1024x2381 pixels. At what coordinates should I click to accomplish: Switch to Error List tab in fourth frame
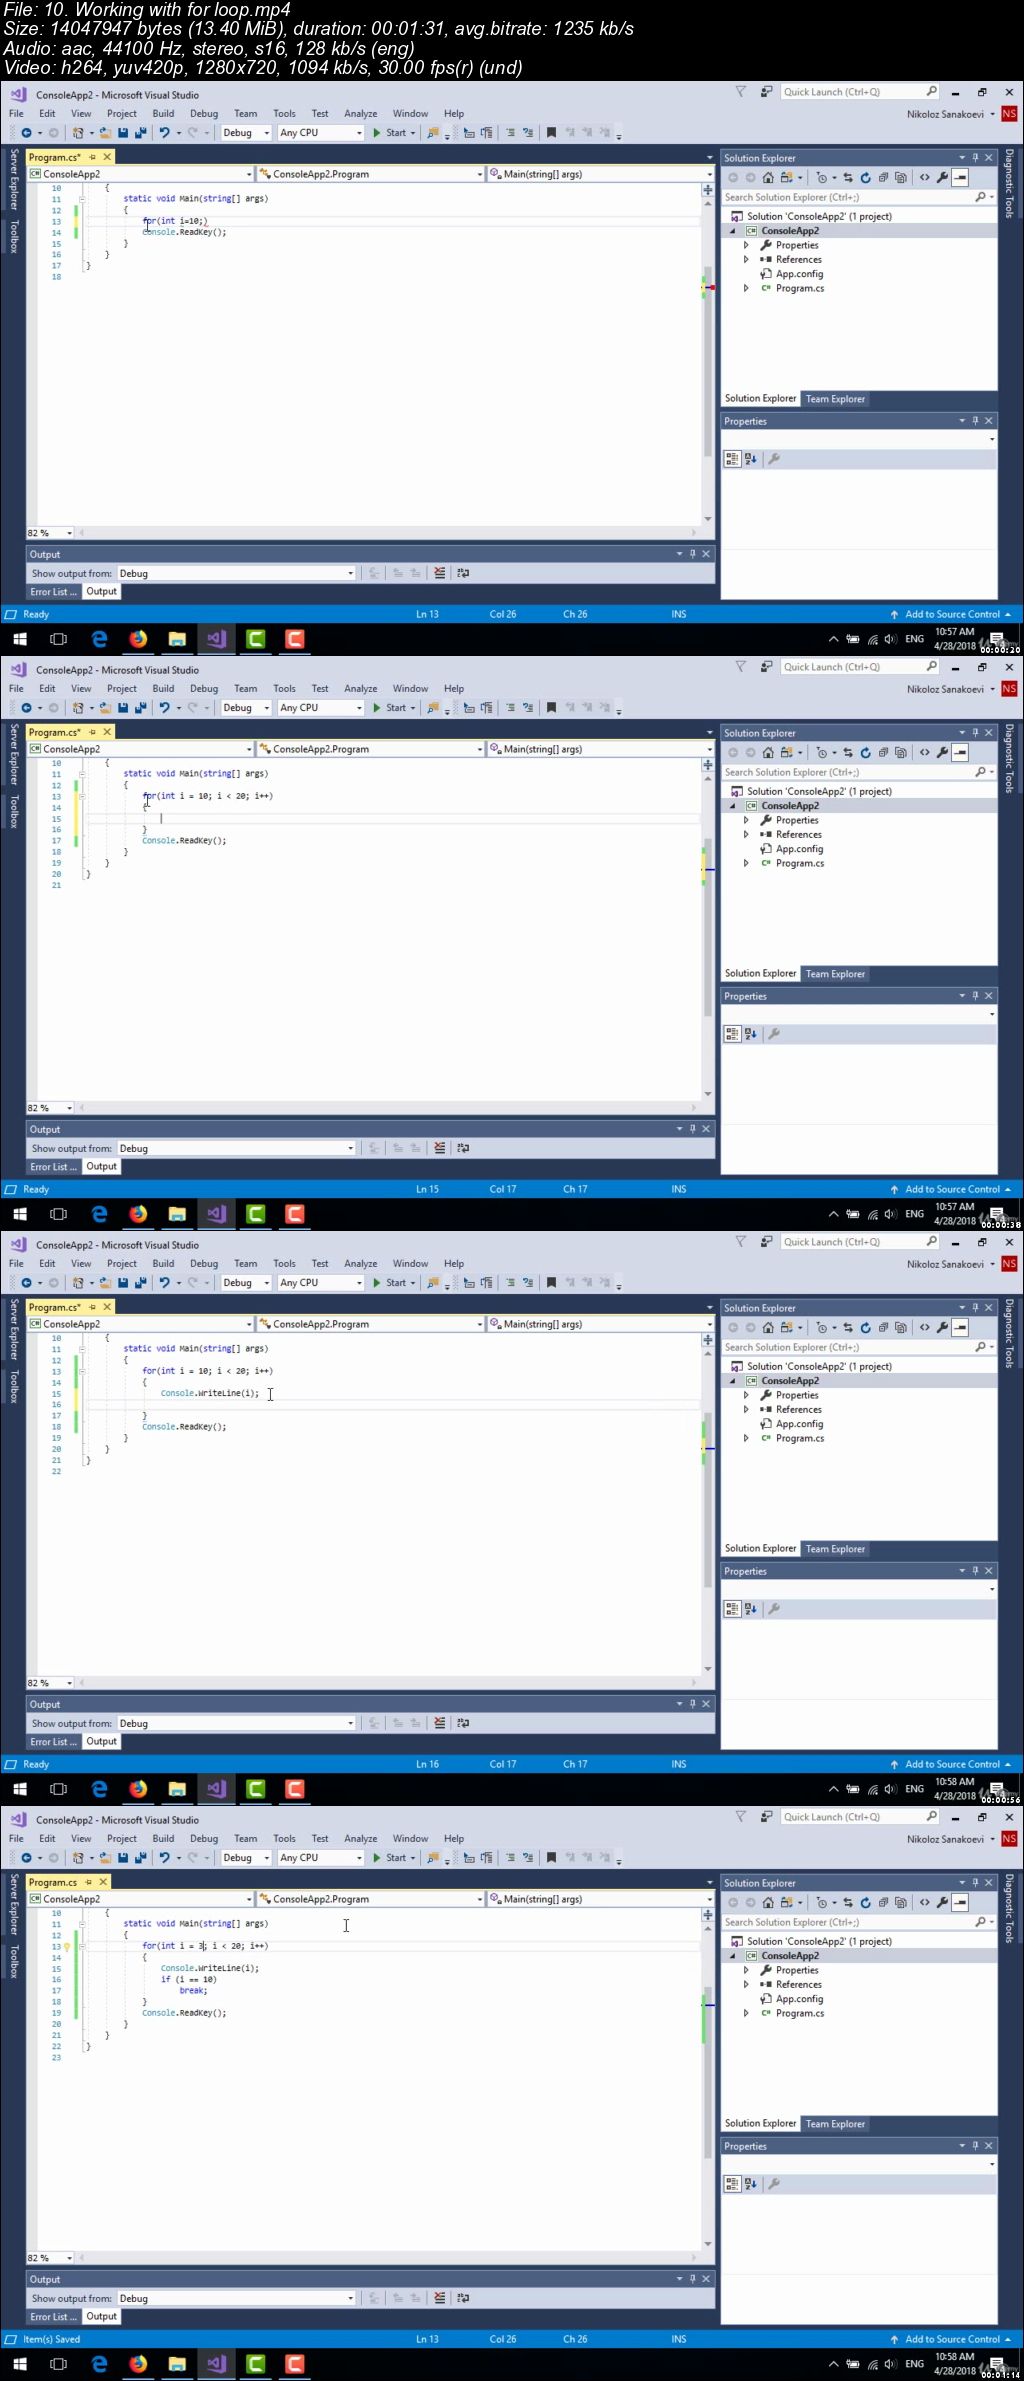[x=53, y=2317]
